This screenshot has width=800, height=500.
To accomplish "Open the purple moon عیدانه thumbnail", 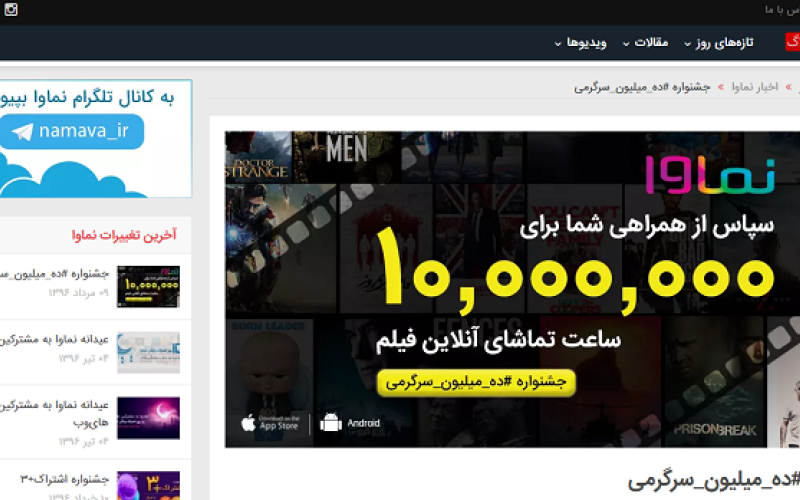I will click(x=148, y=418).
